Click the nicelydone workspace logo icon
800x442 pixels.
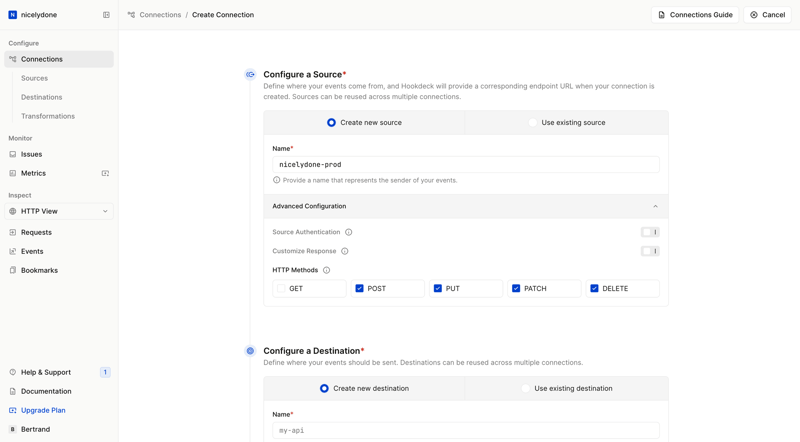pyautogui.click(x=13, y=15)
